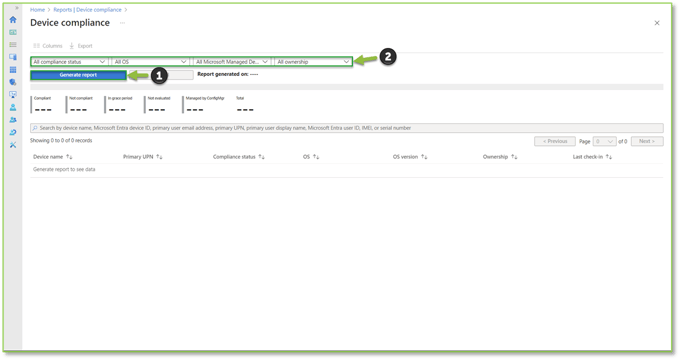Expand the left sidebar with chevrons
This screenshot has width=680, height=360.
pos(17,8)
